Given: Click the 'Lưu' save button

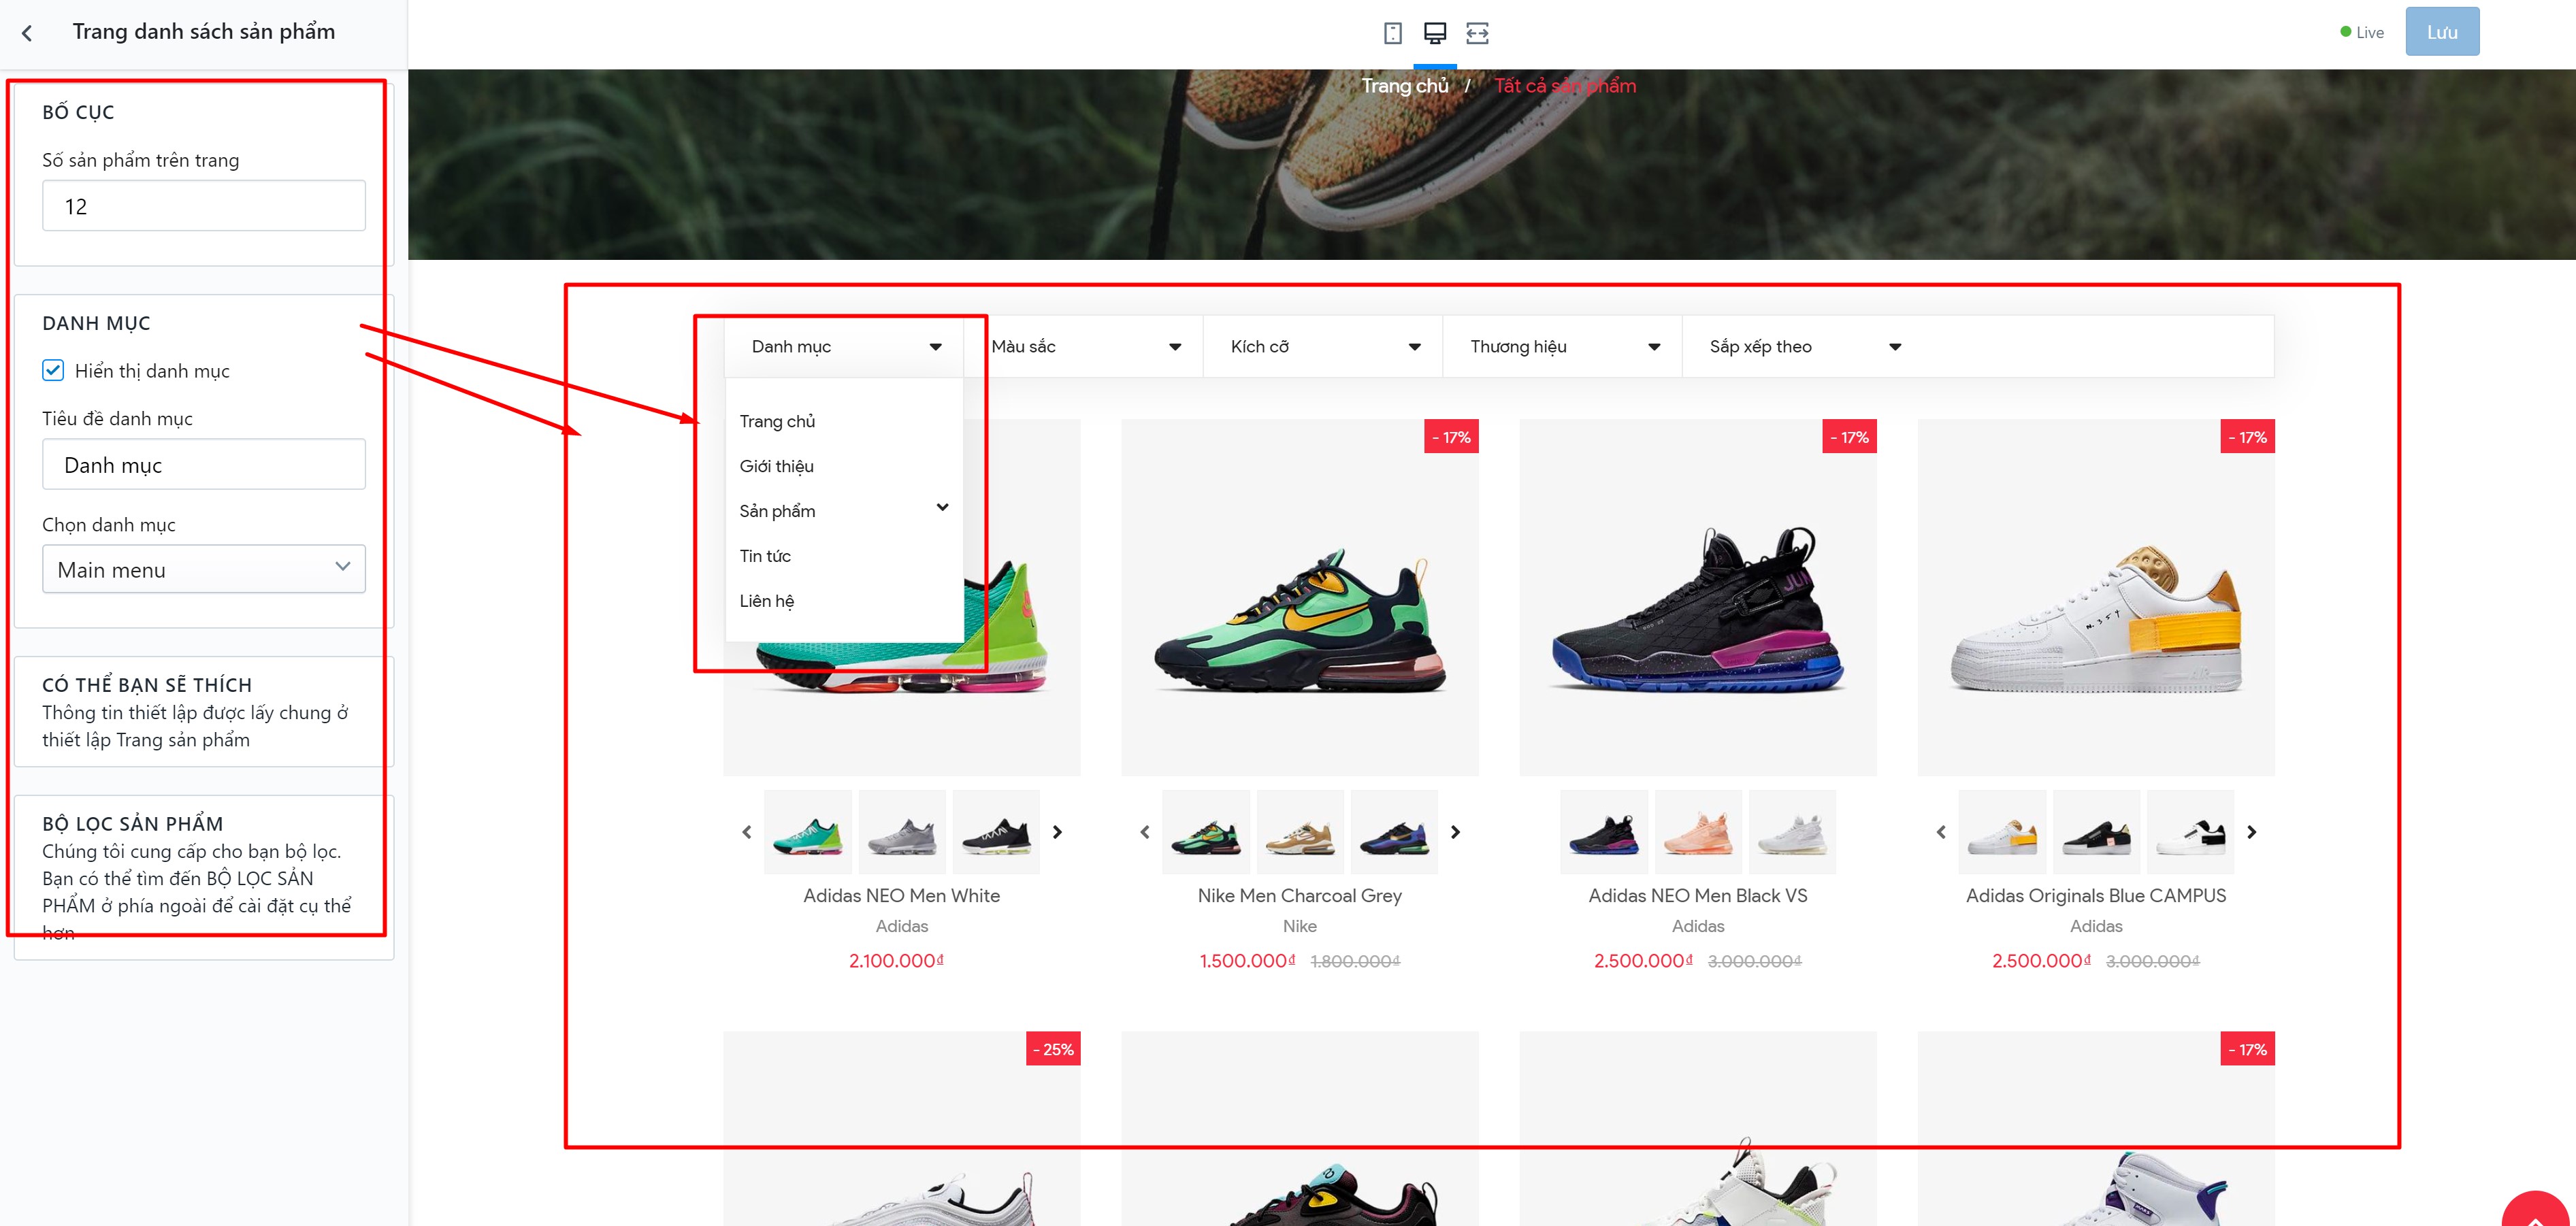Looking at the screenshot, I should [x=2441, y=32].
